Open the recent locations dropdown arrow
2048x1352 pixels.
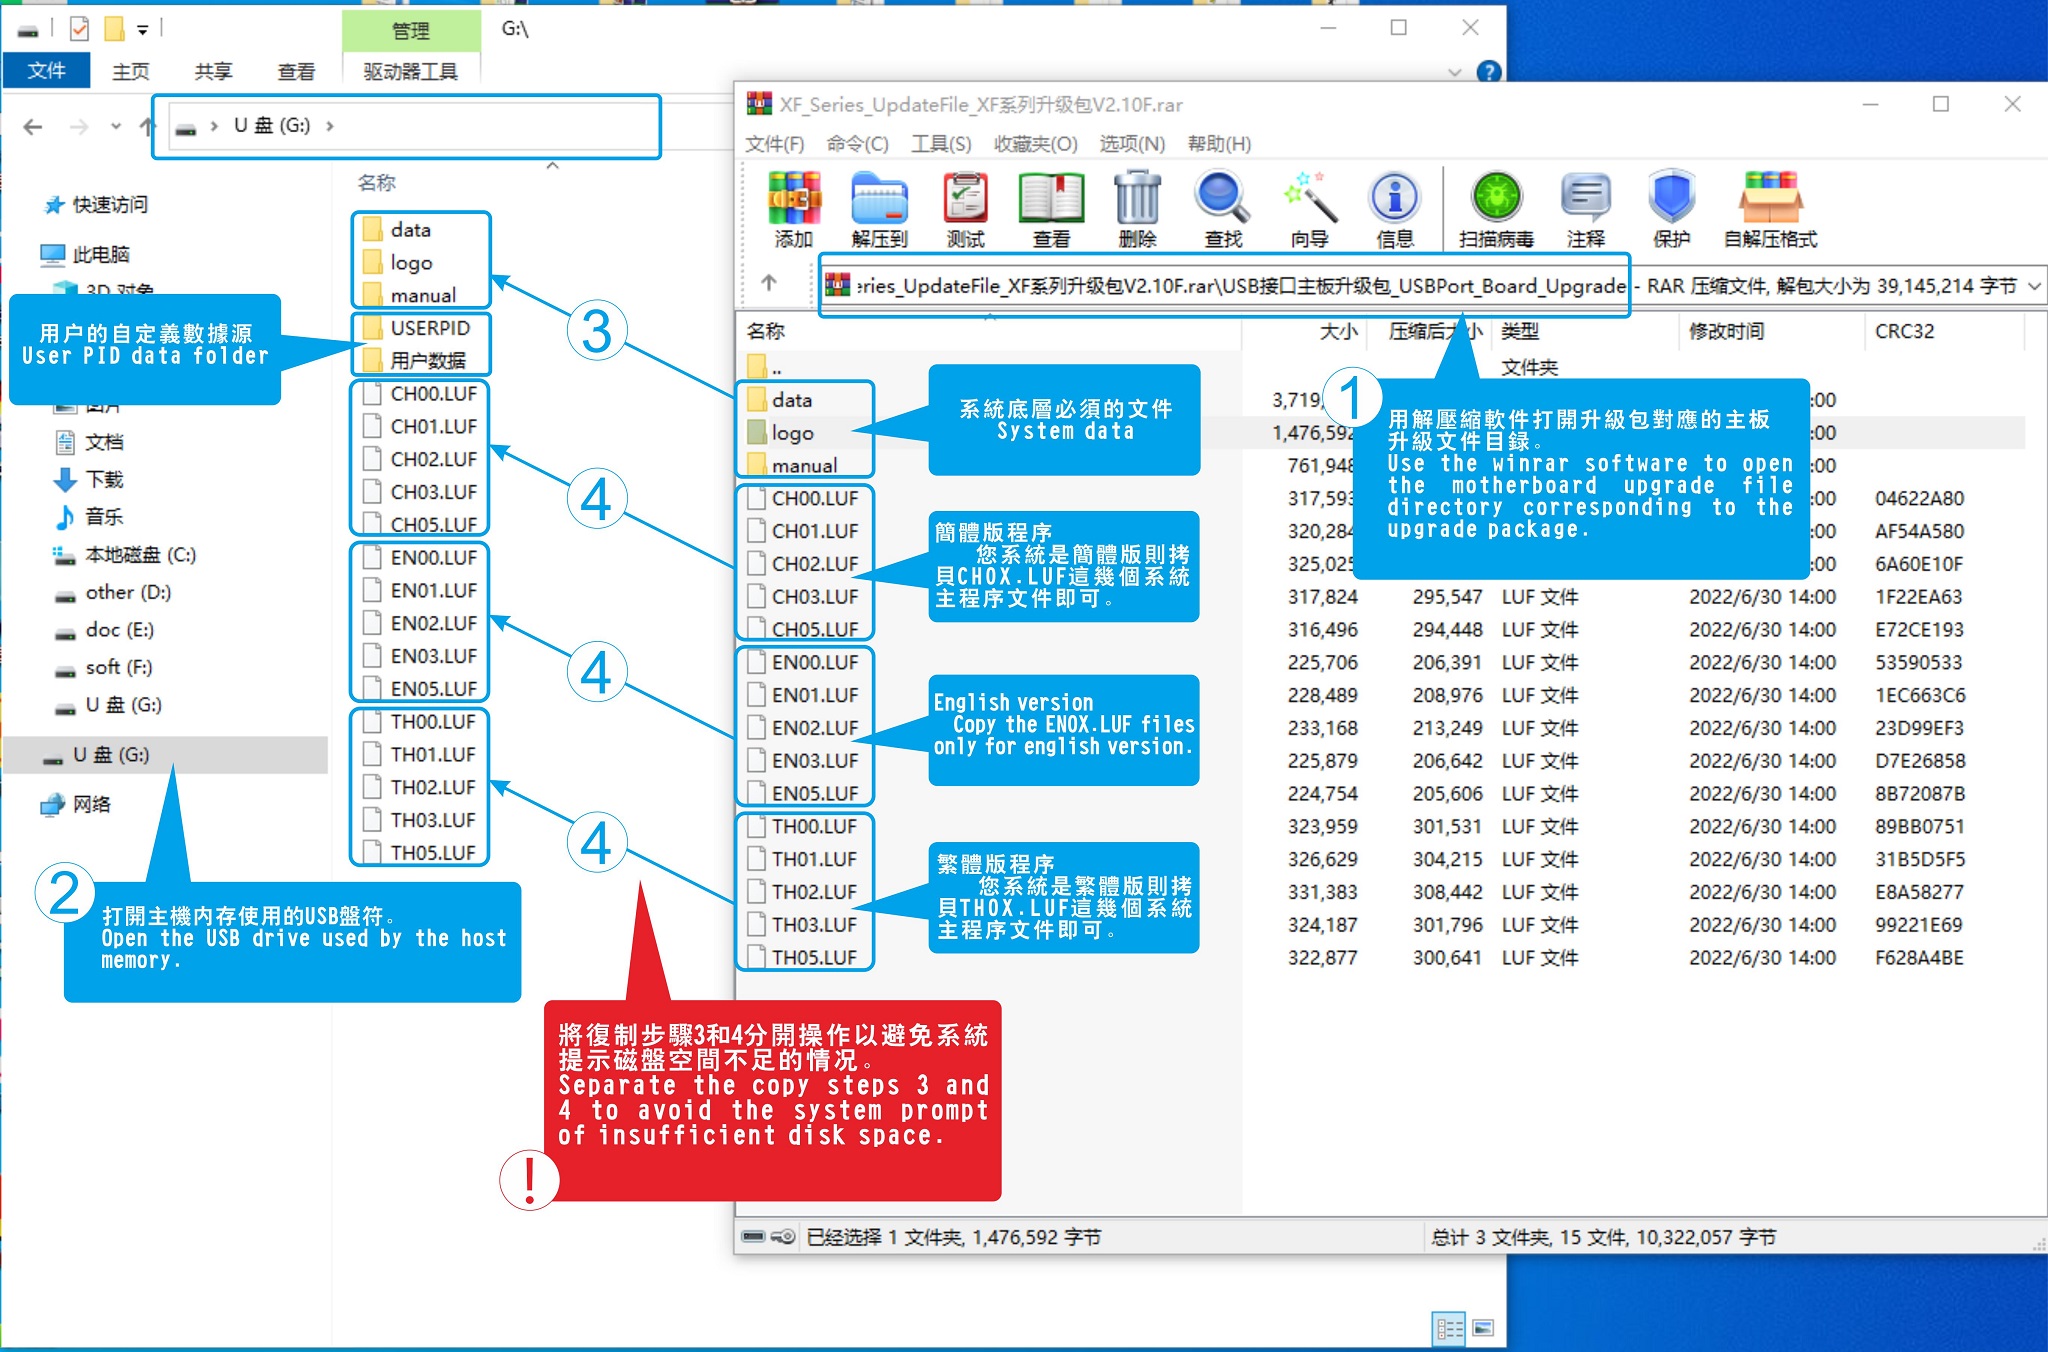click(116, 126)
